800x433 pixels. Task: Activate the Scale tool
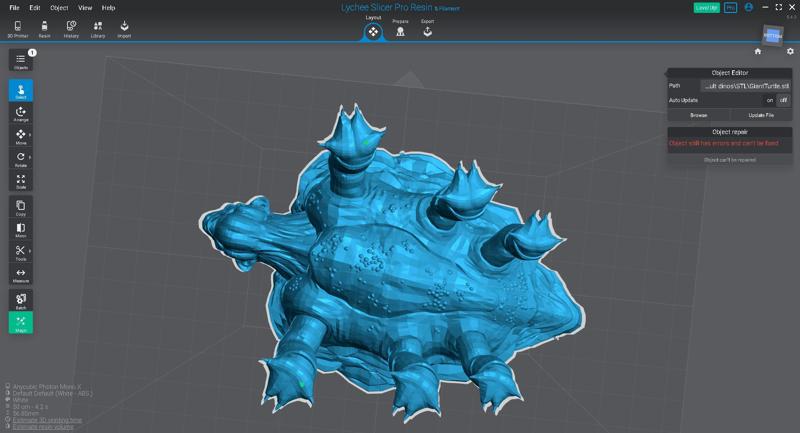pyautogui.click(x=21, y=181)
